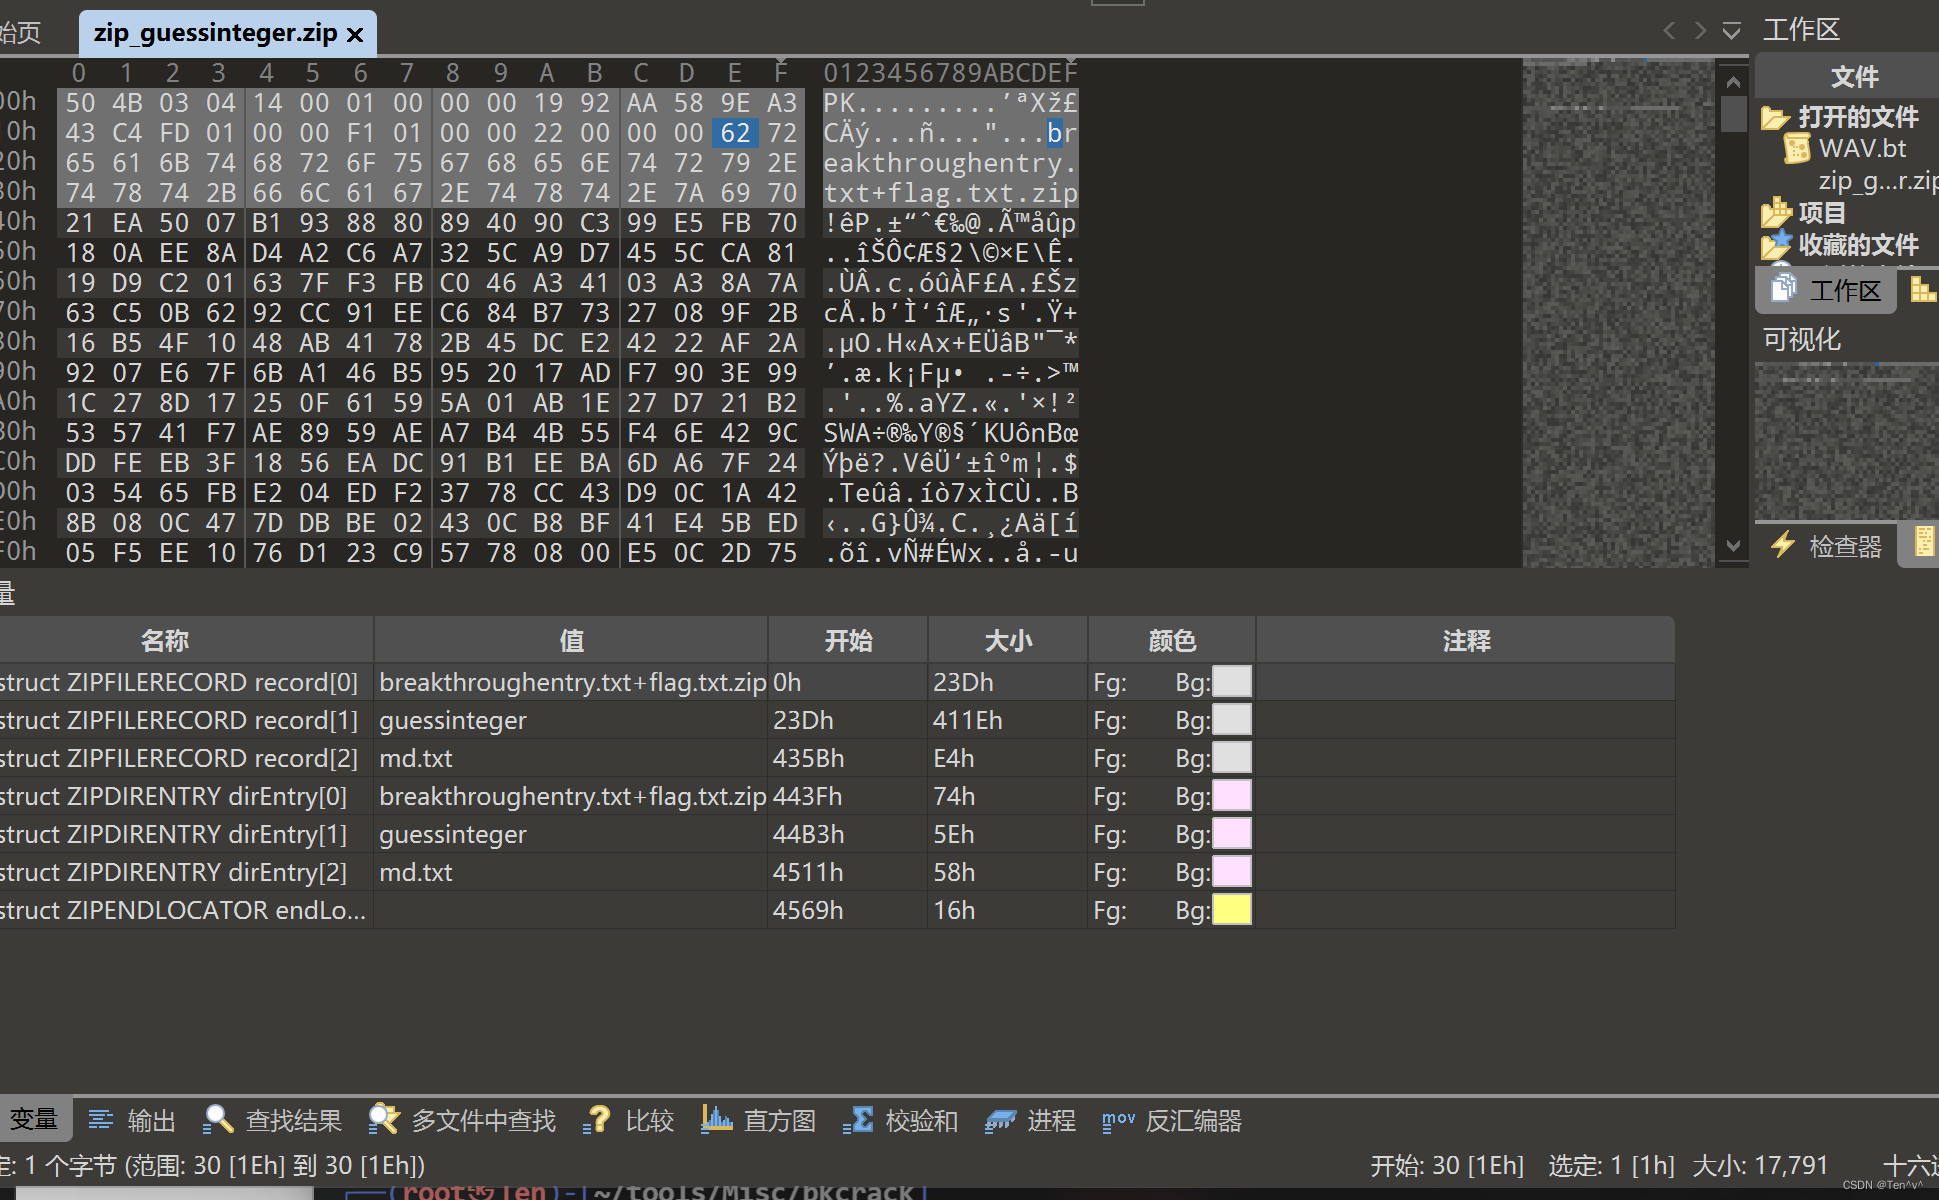Open the Histogram chart icon
This screenshot has width=1939, height=1200.
click(716, 1120)
